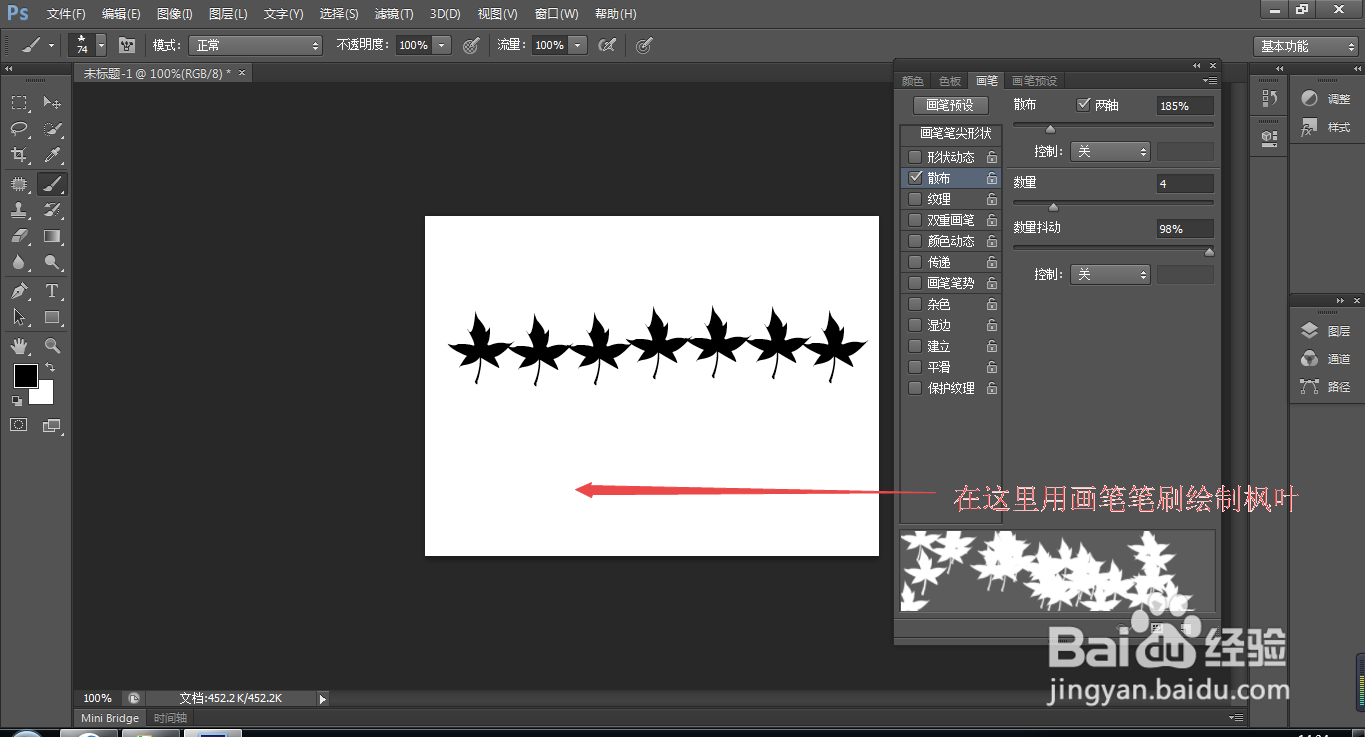1365x737 pixels.
Task: Open the 流量 flow slider dropdown
Action: click(x=577, y=45)
